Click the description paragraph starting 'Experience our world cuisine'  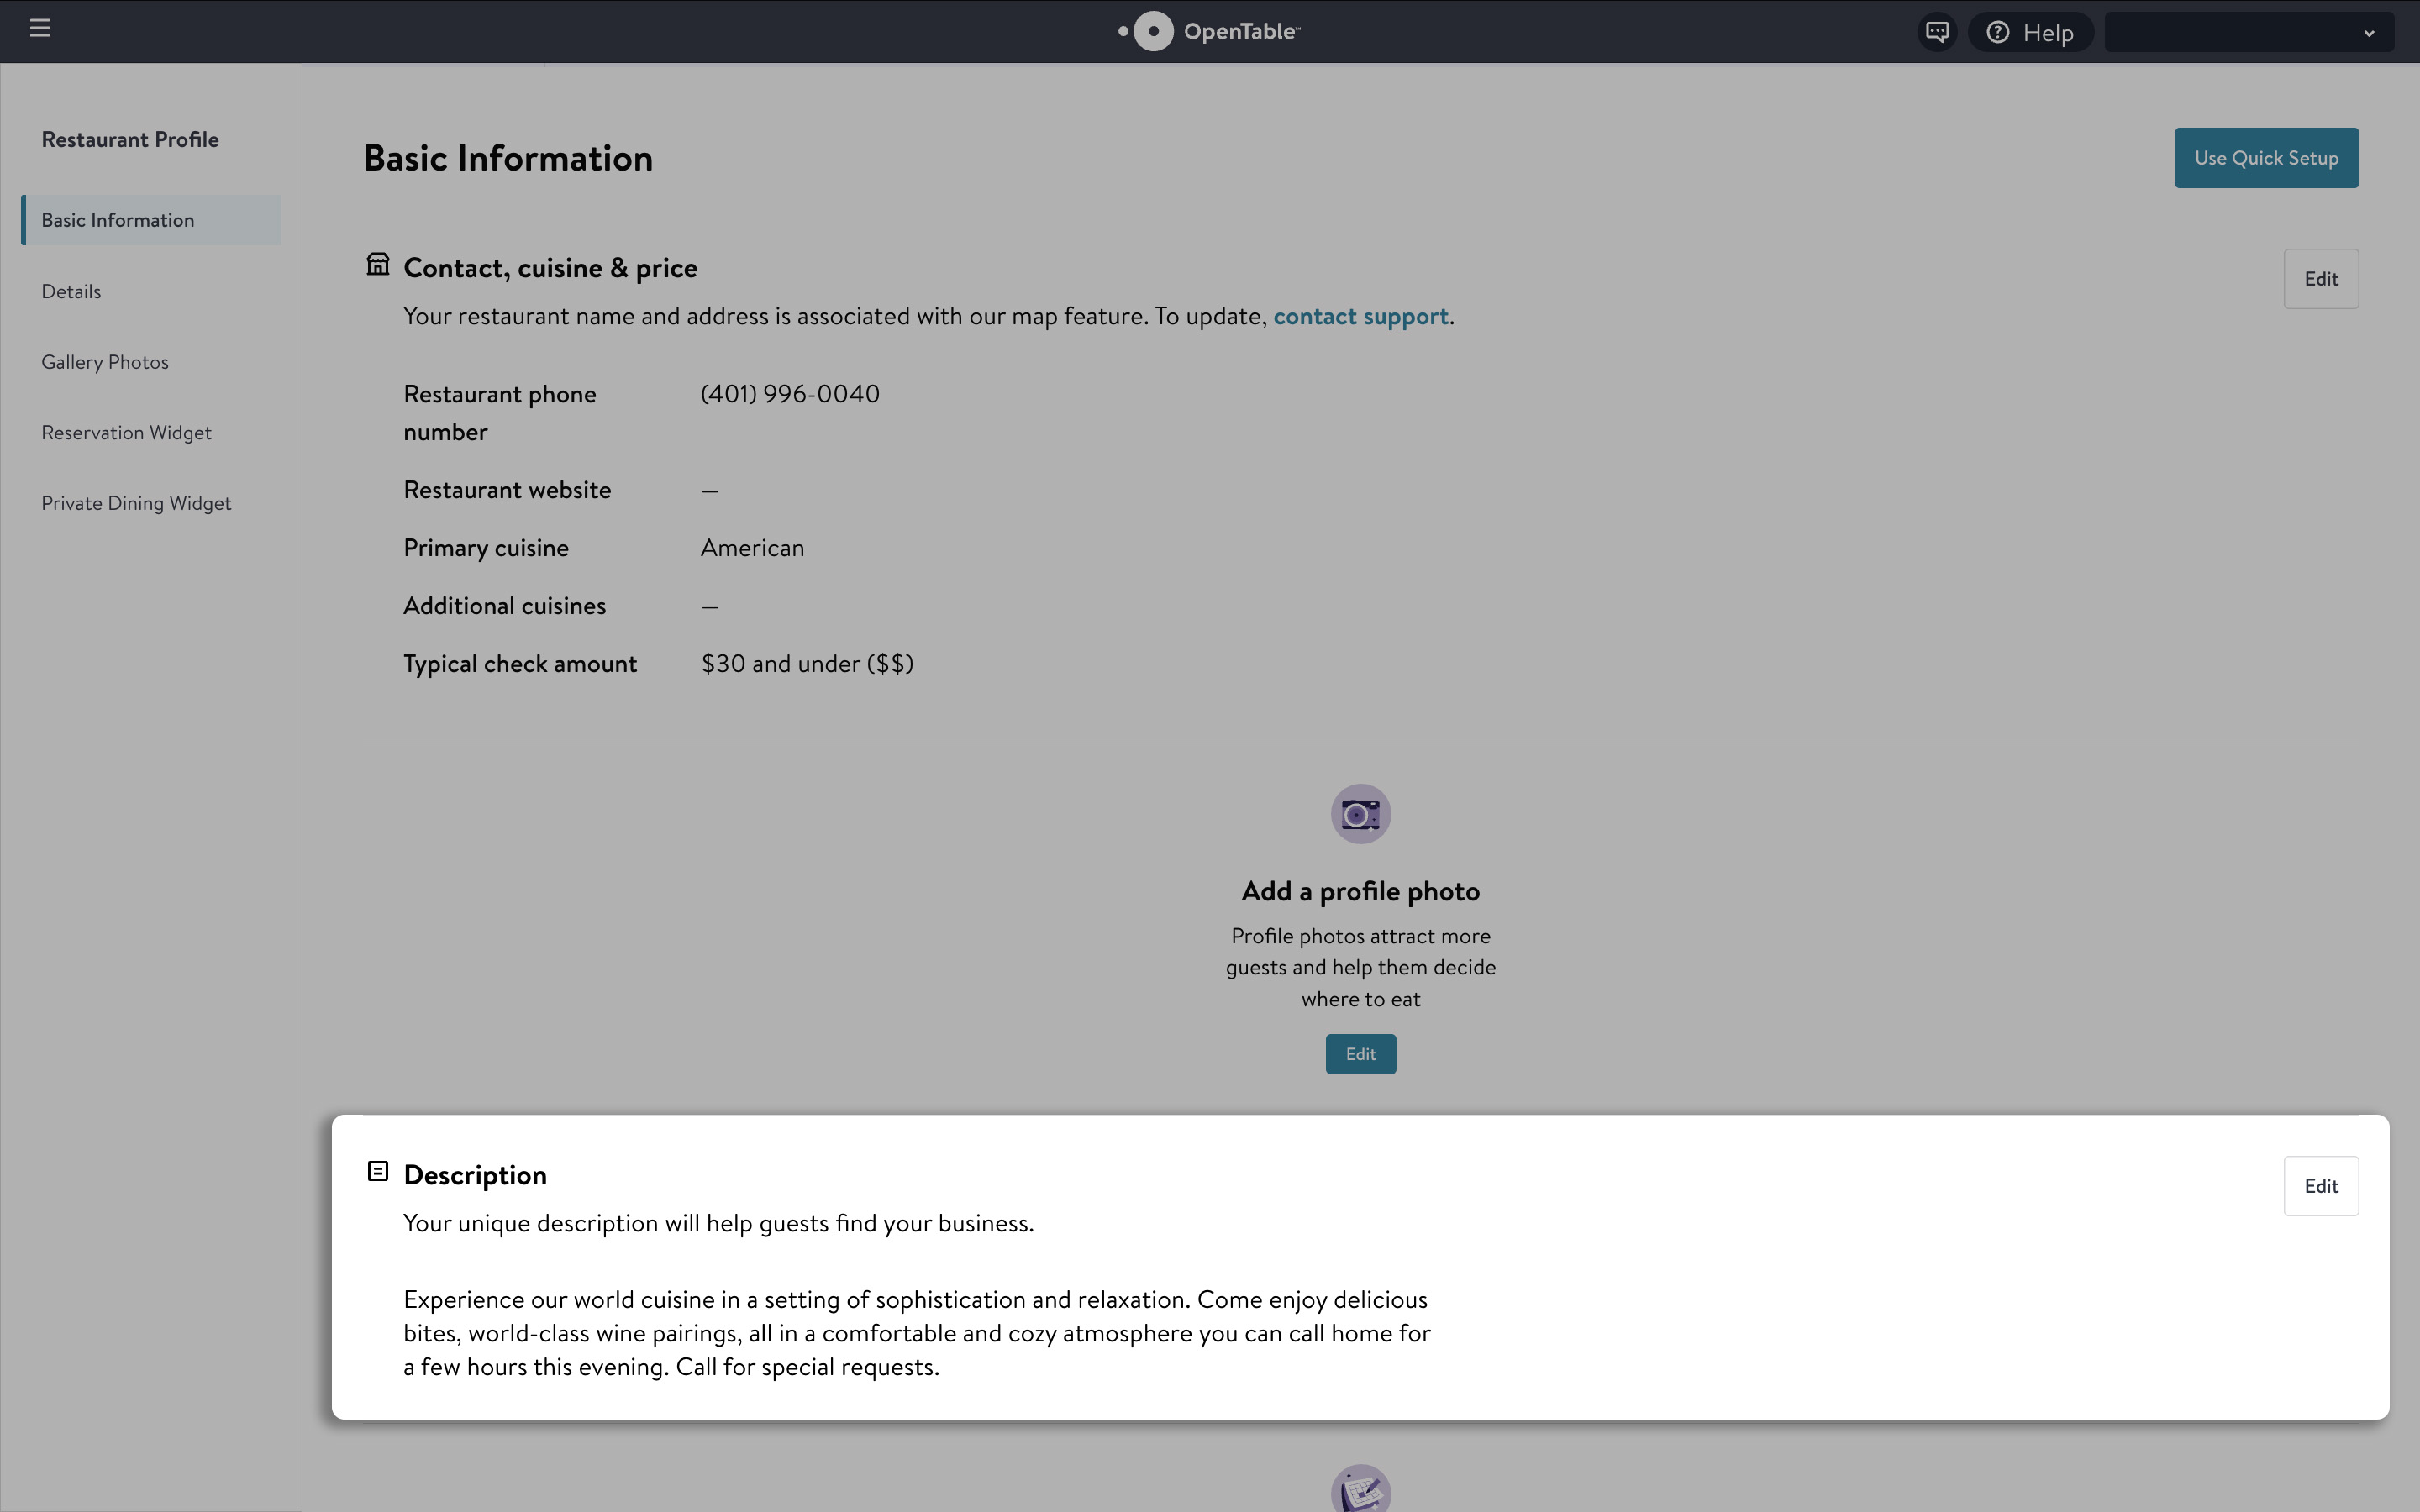point(917,1333)
